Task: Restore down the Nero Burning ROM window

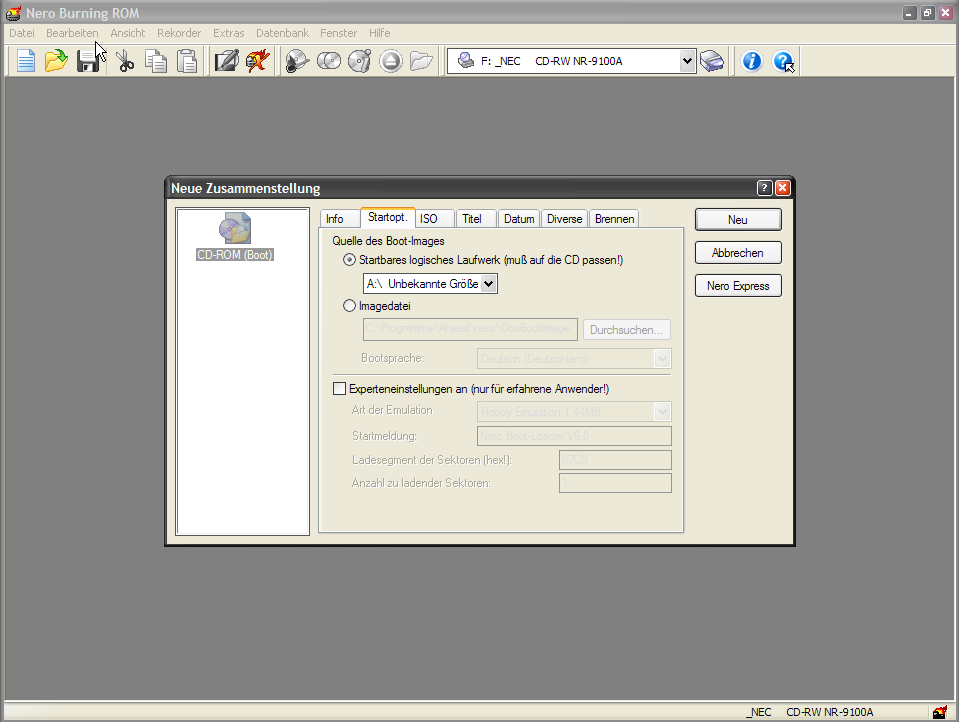Action: pos(928,13)
